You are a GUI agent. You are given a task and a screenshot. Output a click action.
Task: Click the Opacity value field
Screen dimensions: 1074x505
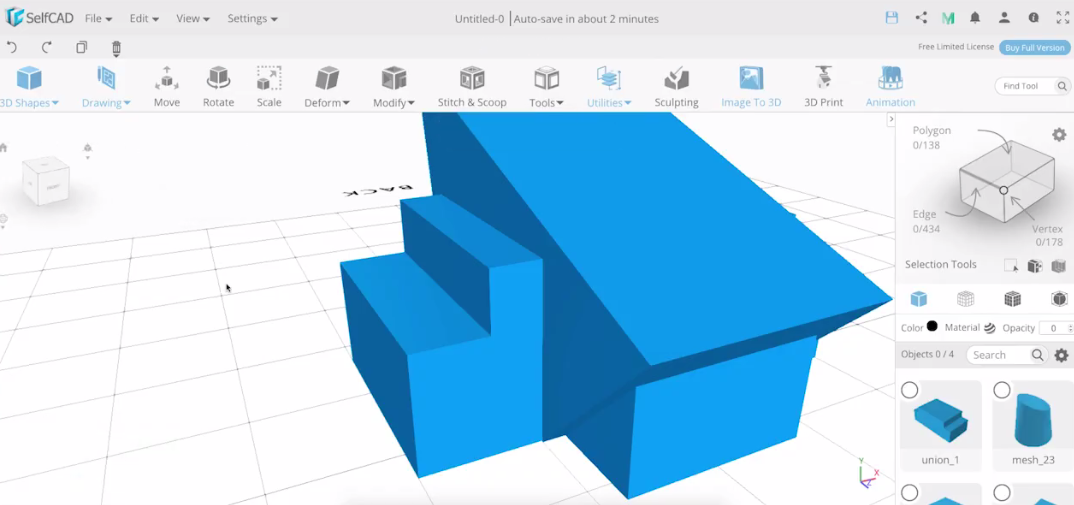[x=1056, y=328]
